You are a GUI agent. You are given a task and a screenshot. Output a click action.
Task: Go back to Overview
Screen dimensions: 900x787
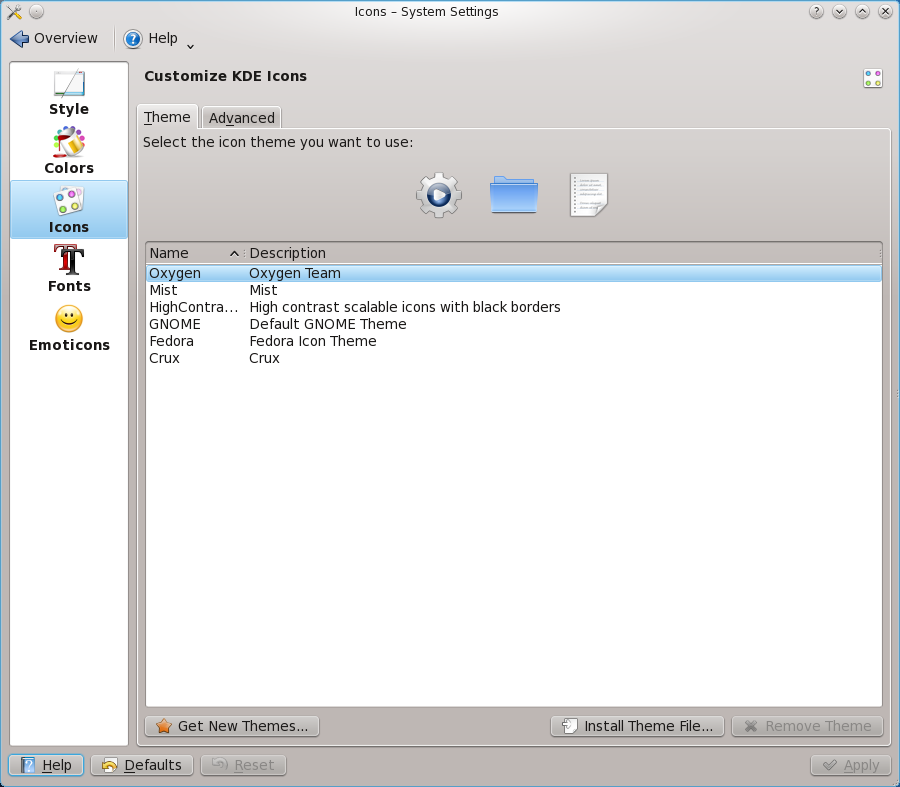click(x=55, y=39)
